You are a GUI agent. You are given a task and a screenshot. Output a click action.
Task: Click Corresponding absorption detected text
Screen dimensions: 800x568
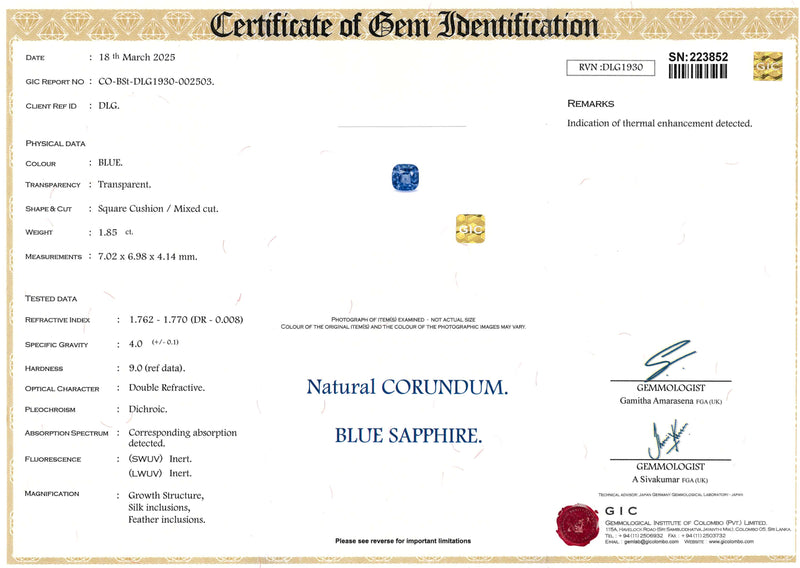click(x=183, y=438)
